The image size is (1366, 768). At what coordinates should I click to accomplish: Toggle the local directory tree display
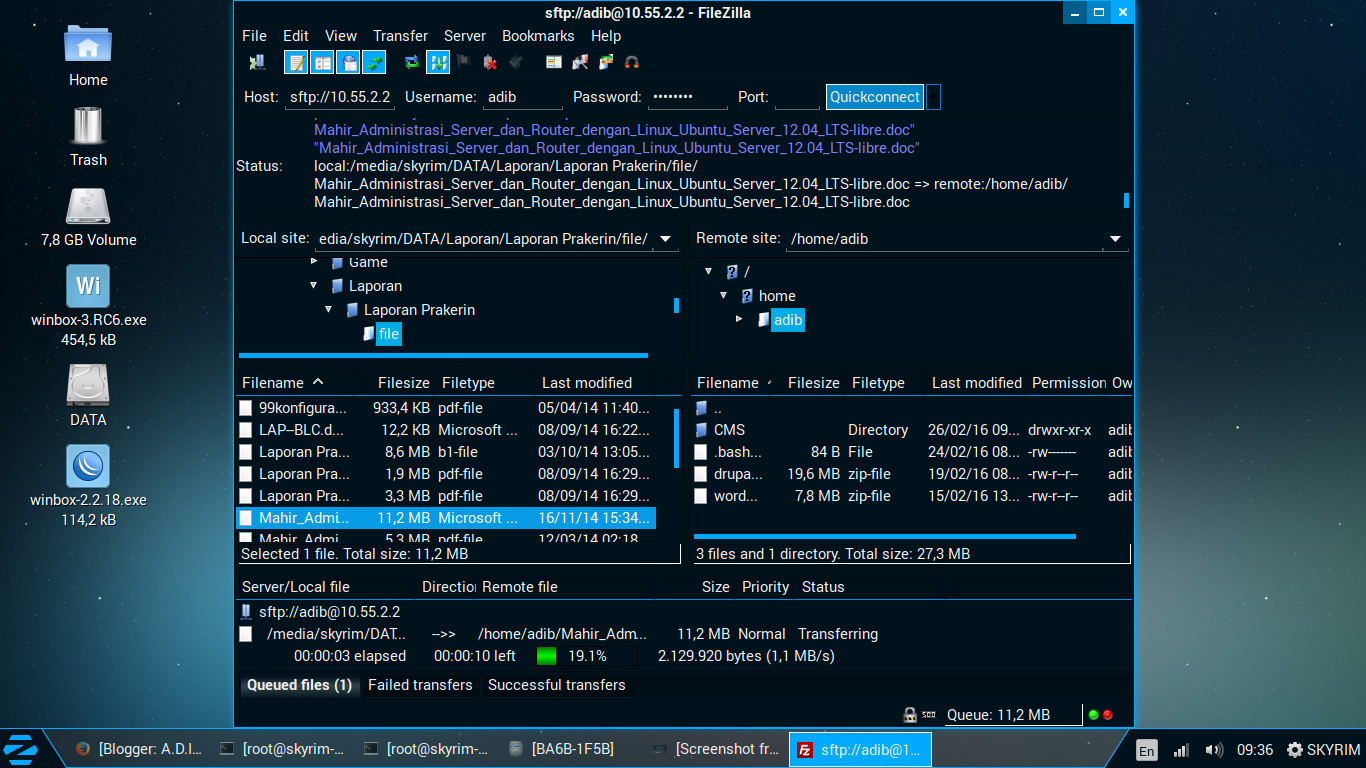coord(322,61)
